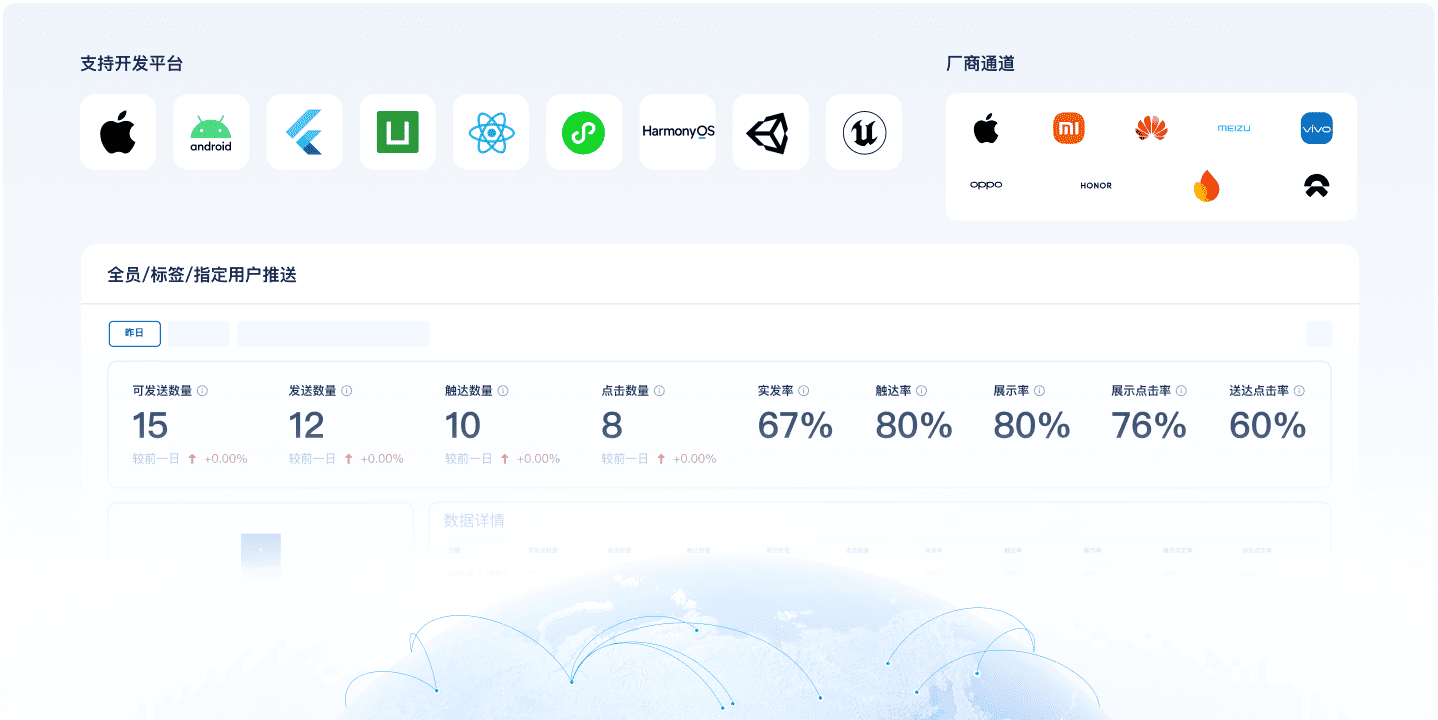The height and width of the screenshot is (720, 1438).
Task: Click the info icon beside 送达点击率
Action: pos(1299,391)
